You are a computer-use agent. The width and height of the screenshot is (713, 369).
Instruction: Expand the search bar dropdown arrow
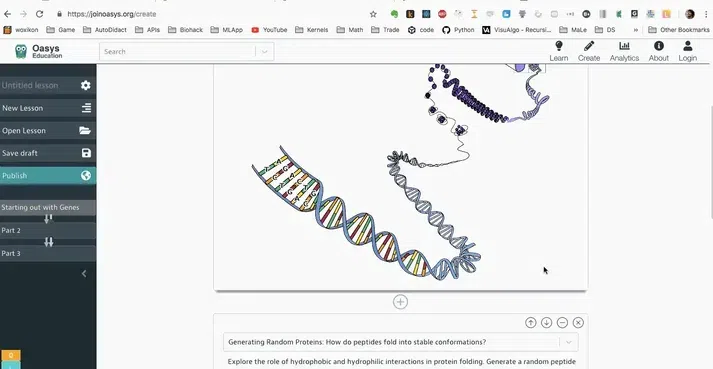tap(264, 51)
